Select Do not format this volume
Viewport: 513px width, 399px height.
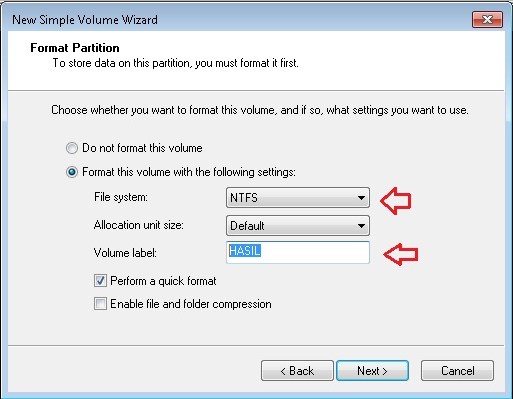click(72, 148)
